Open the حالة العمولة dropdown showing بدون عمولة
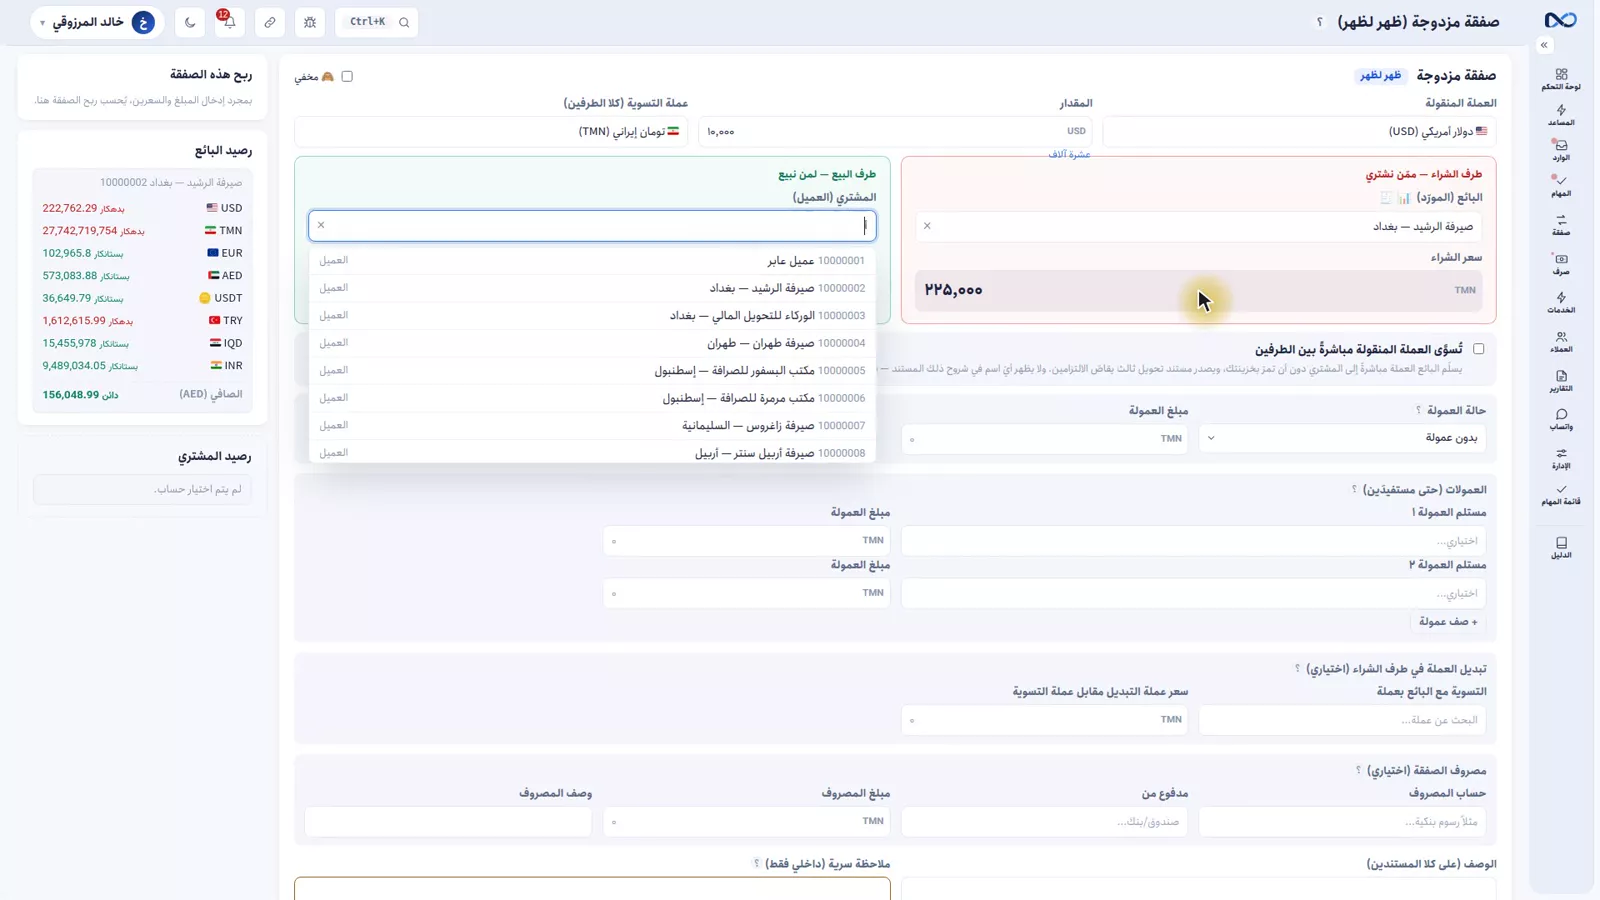This screenshot has height=900, width=1600. (1342, 438)
